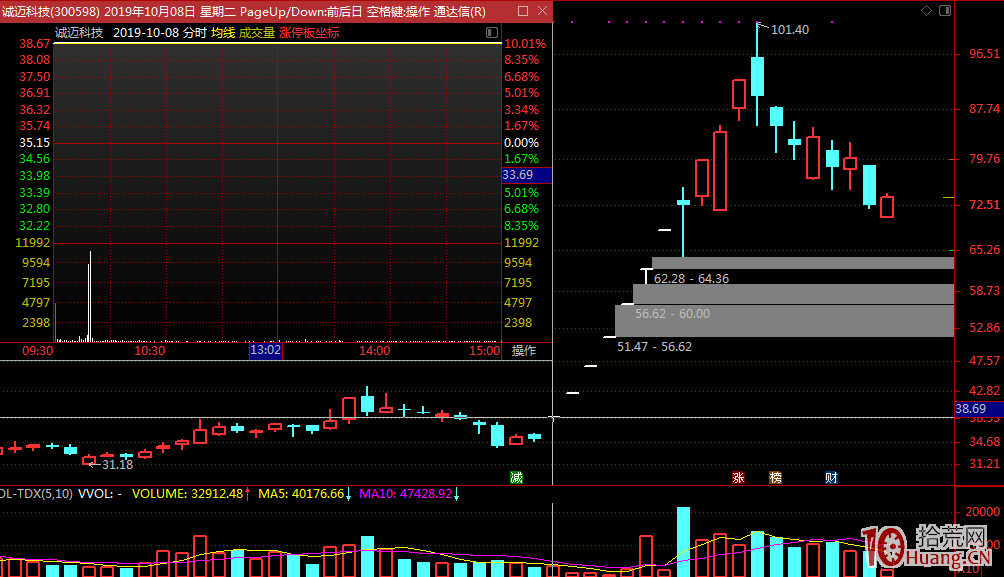Click the 09:30 time axis label
Image resolution: width=1004 pixels, height=577 pixels.
38,351
